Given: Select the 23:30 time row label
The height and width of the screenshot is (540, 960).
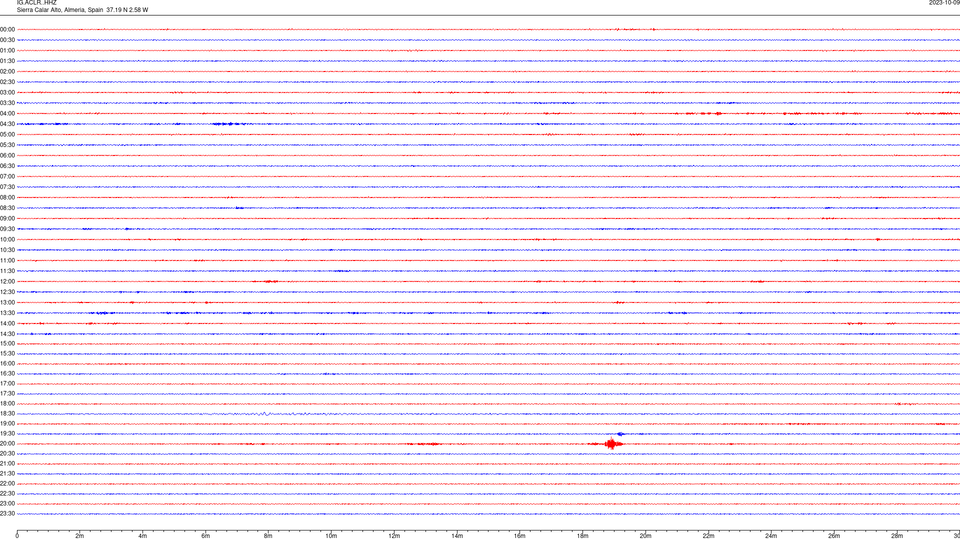Looking at the screenshot, I should click(x=7, y=514).
